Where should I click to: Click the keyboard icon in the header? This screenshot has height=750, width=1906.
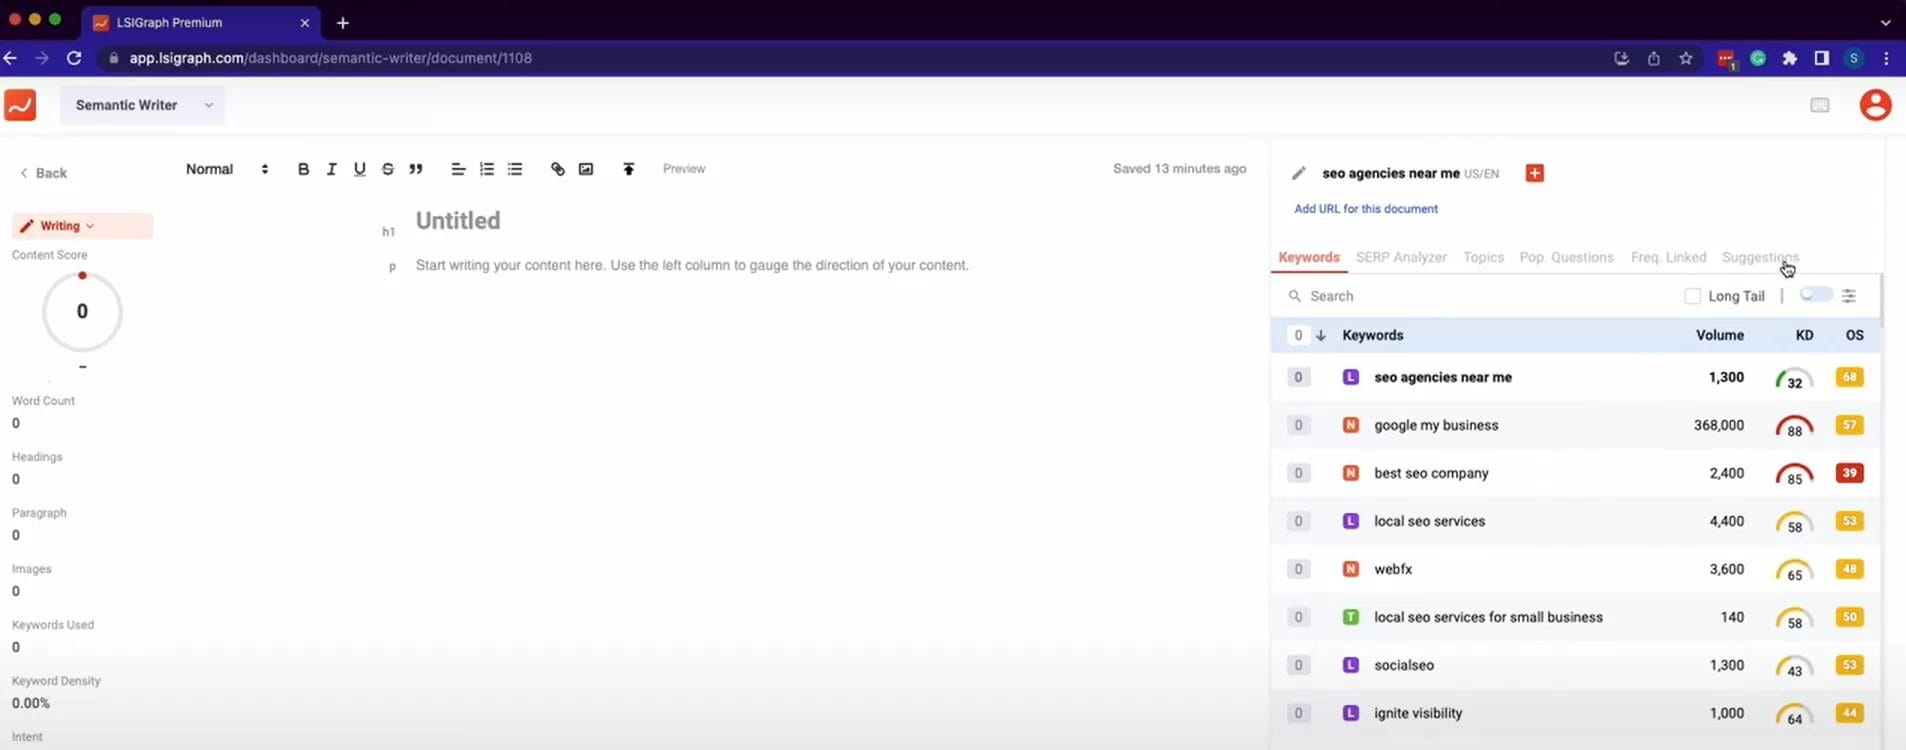[x=1819, y=105]
